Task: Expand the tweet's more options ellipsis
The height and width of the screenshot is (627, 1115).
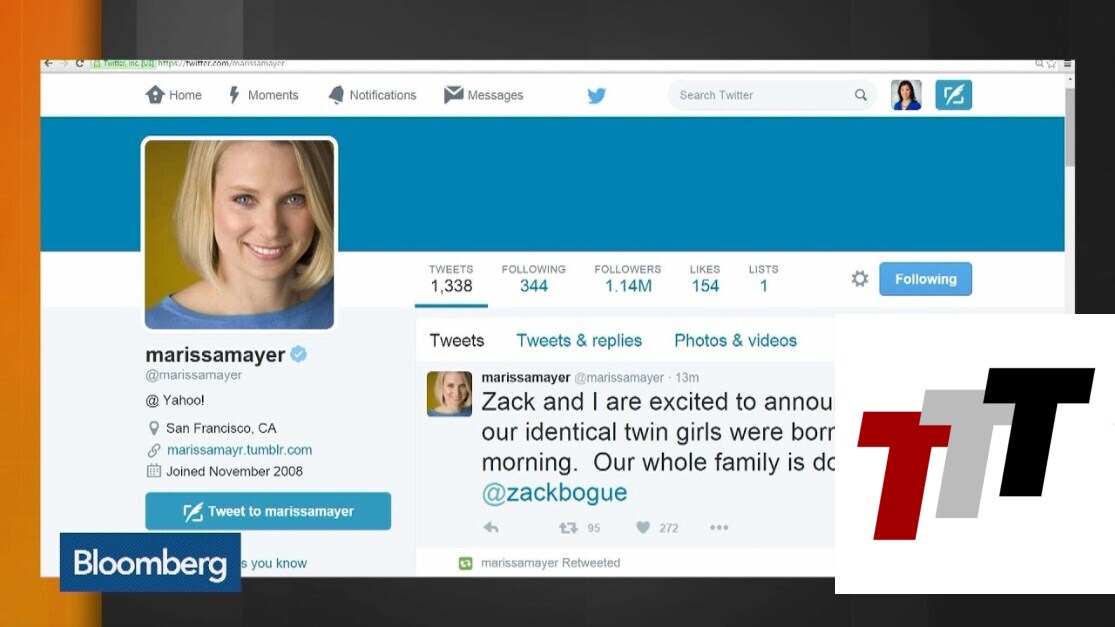Action: [x=719, y=527]
